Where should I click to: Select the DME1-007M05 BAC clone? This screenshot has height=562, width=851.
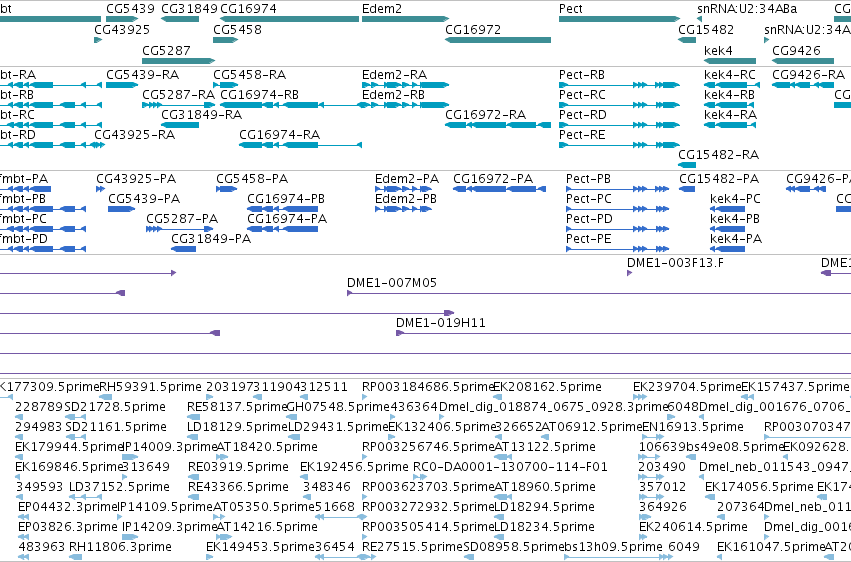[599, 293]
